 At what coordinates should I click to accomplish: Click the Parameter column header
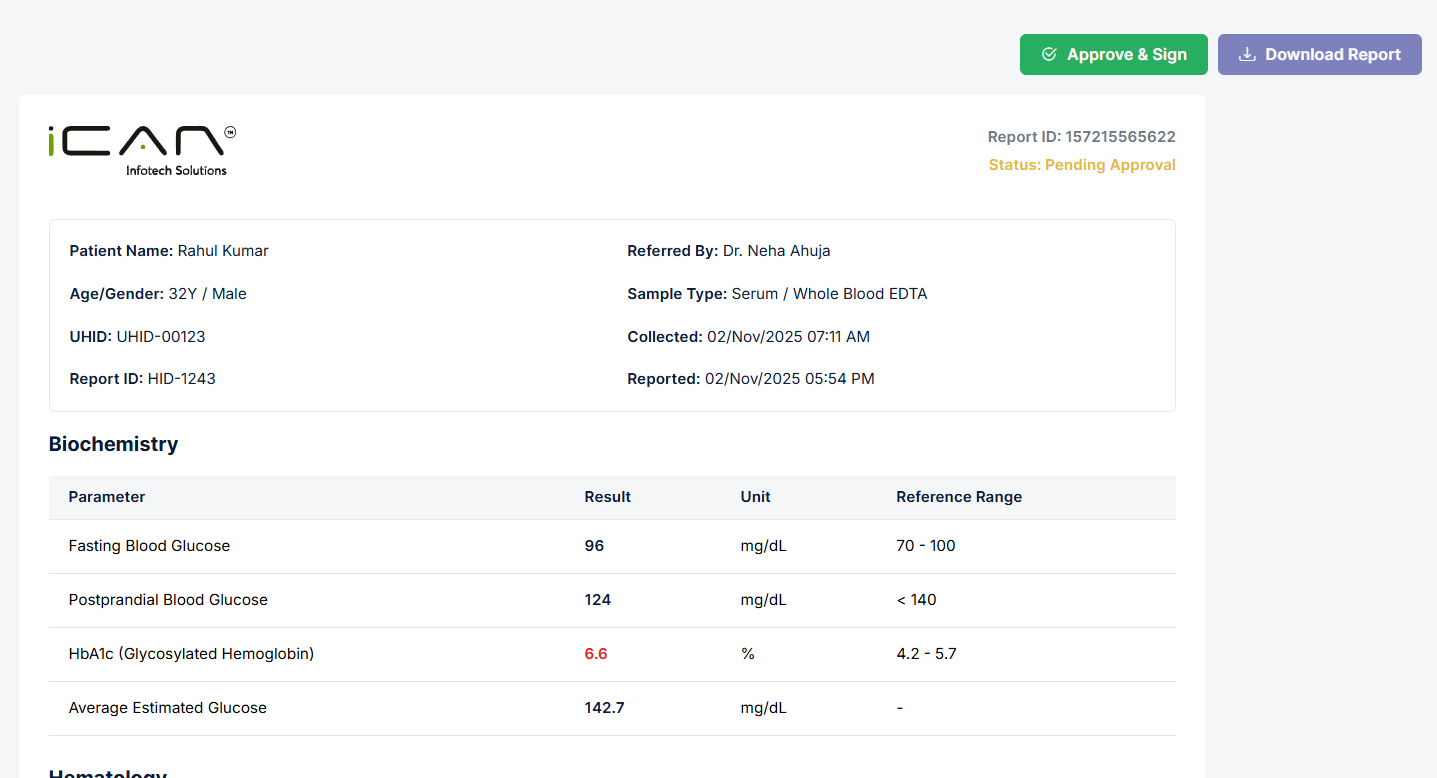pos(107,497)
